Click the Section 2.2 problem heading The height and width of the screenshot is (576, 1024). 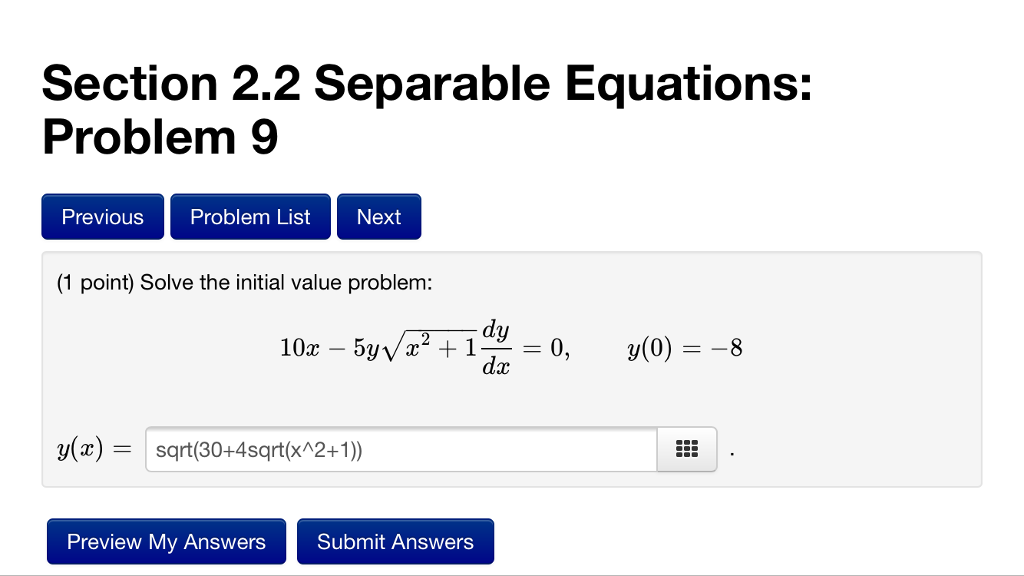428,110
